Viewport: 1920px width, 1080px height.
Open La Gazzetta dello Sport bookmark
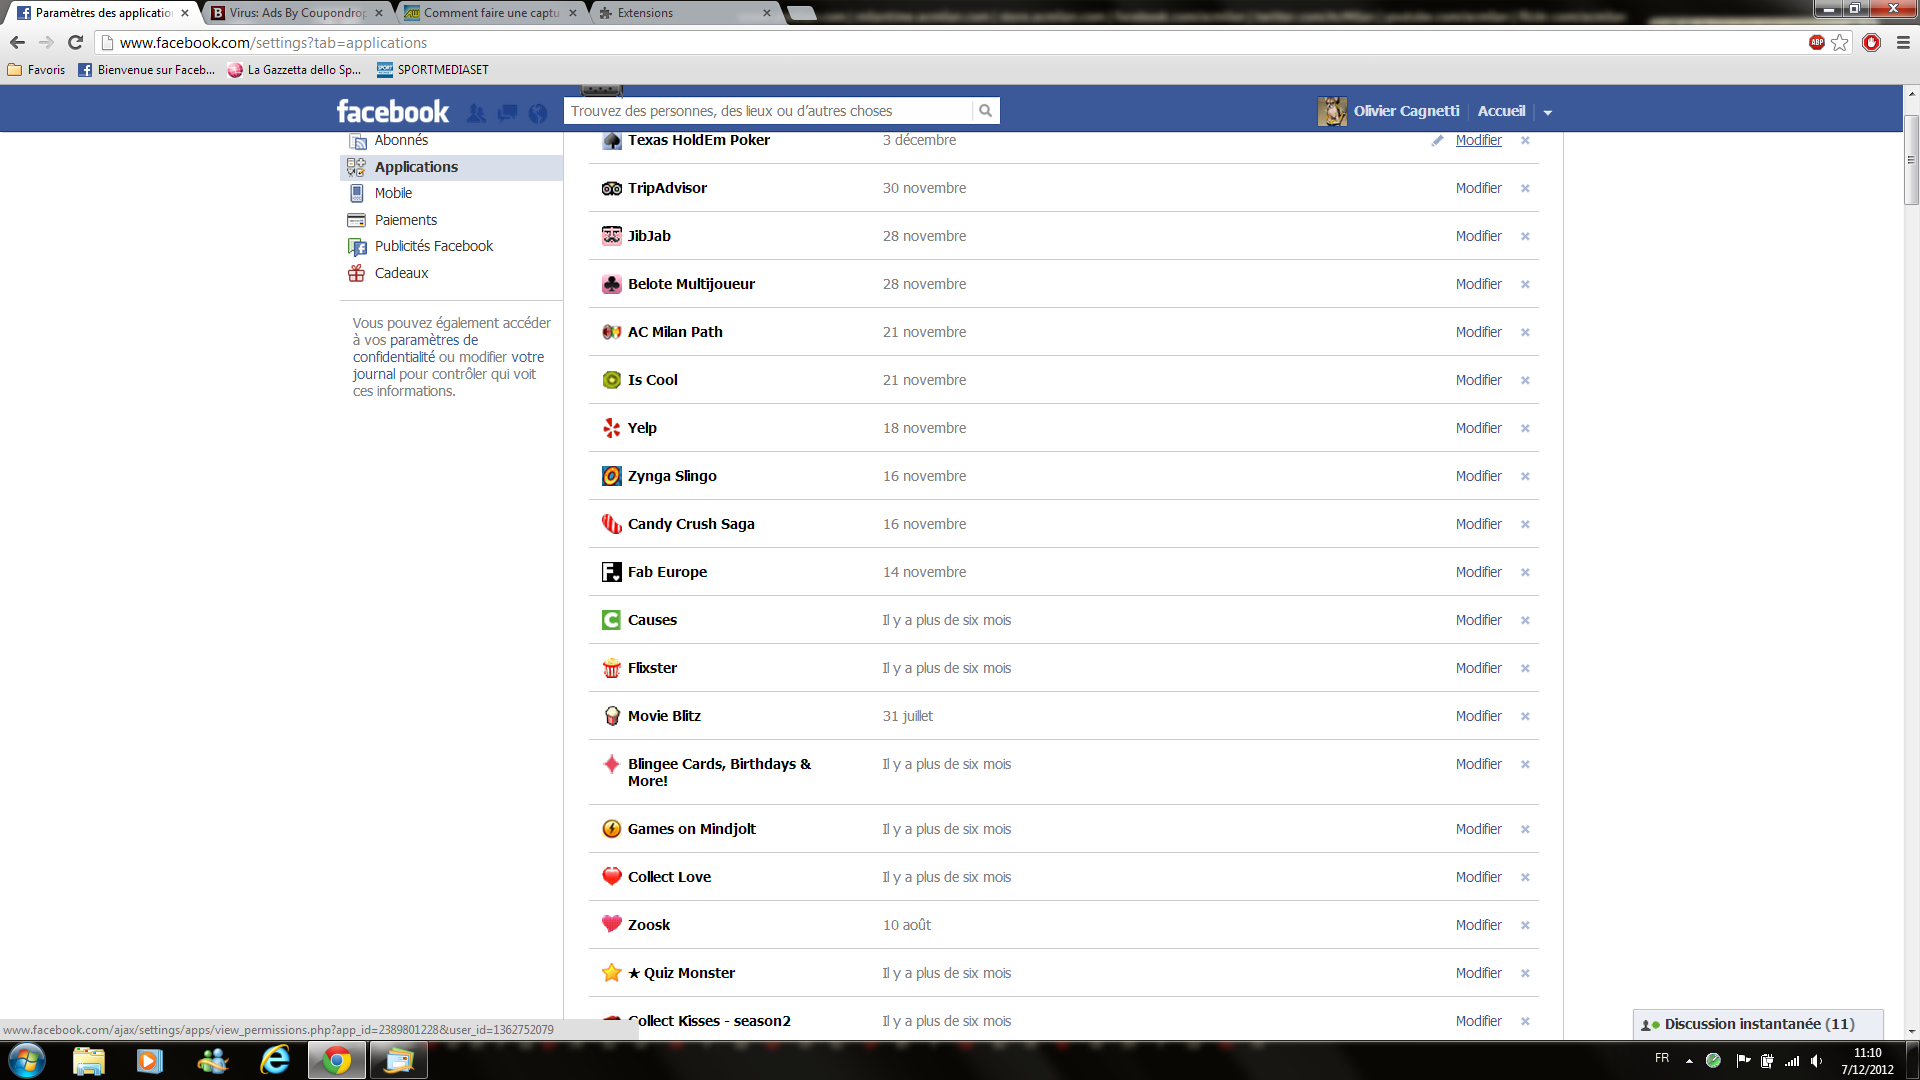pos(294,70)
